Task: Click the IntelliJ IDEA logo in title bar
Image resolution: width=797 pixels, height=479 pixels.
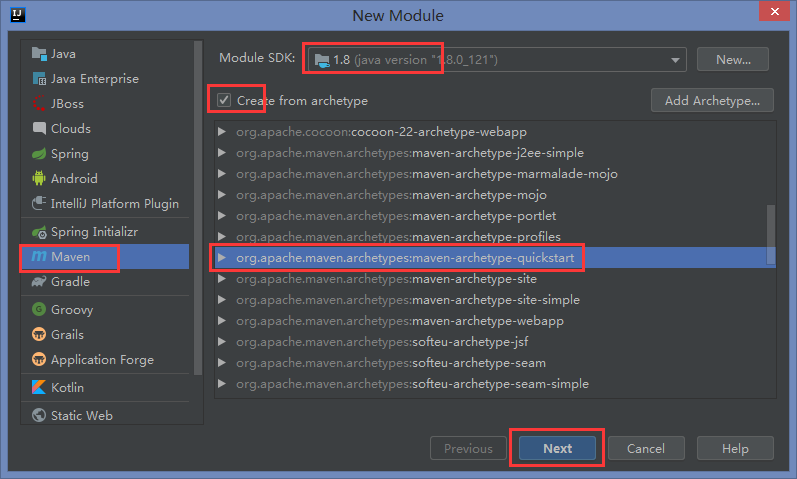Action: [x=18, y=15]
